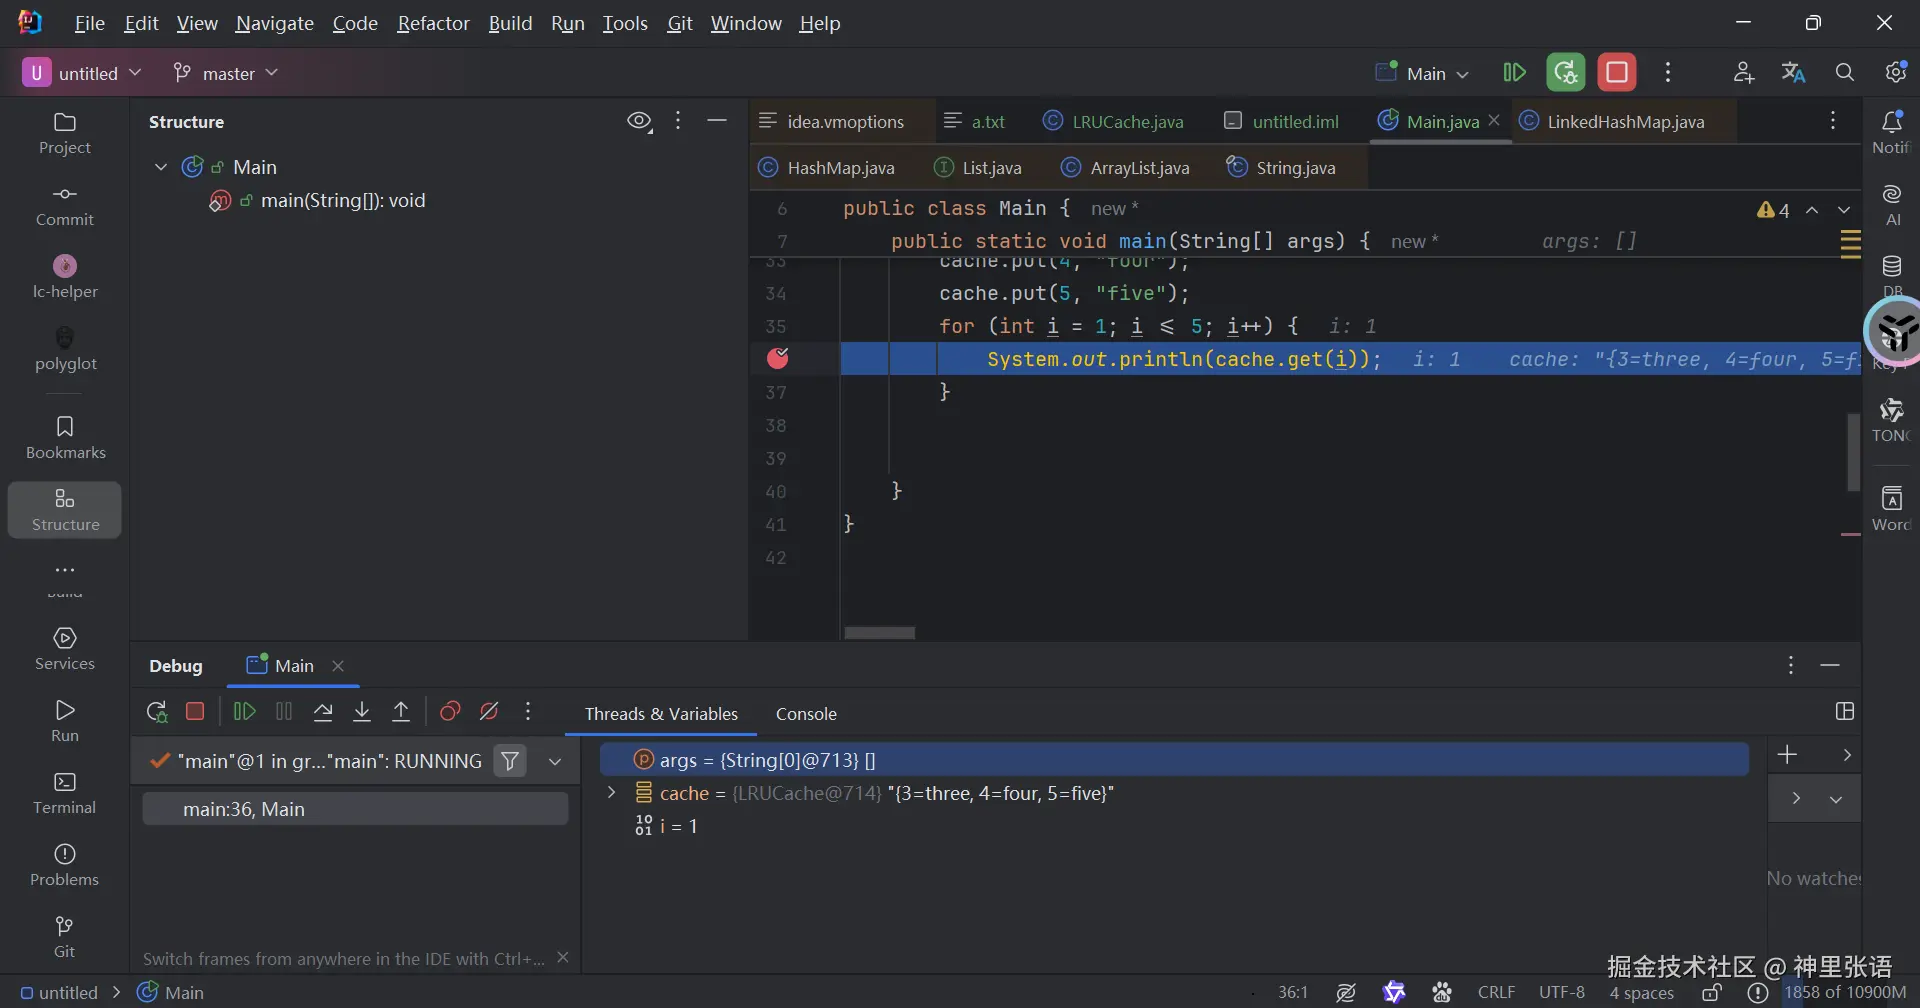The width and height of the screenshot is (1920, 1008).
Task: Click the green Rerun debug button in toolbar
Action: [x=1566, y=73]
